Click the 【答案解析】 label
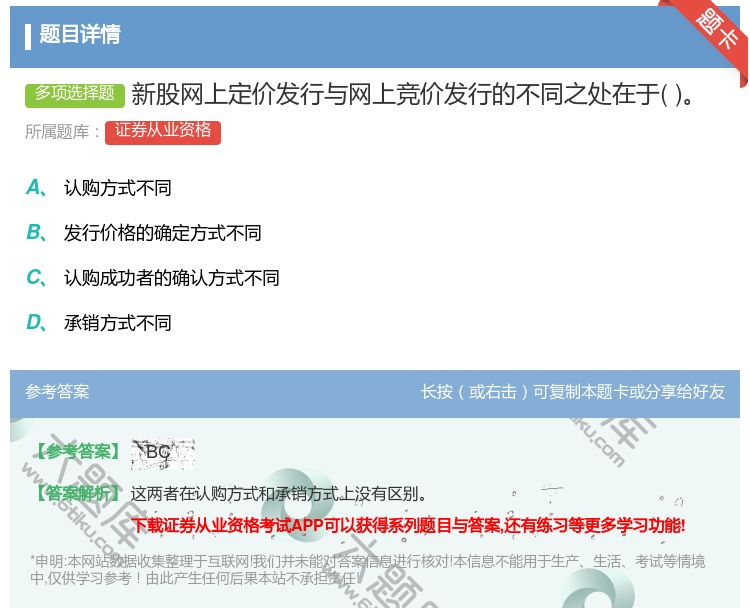750x608 pixels. click(78, 493)
